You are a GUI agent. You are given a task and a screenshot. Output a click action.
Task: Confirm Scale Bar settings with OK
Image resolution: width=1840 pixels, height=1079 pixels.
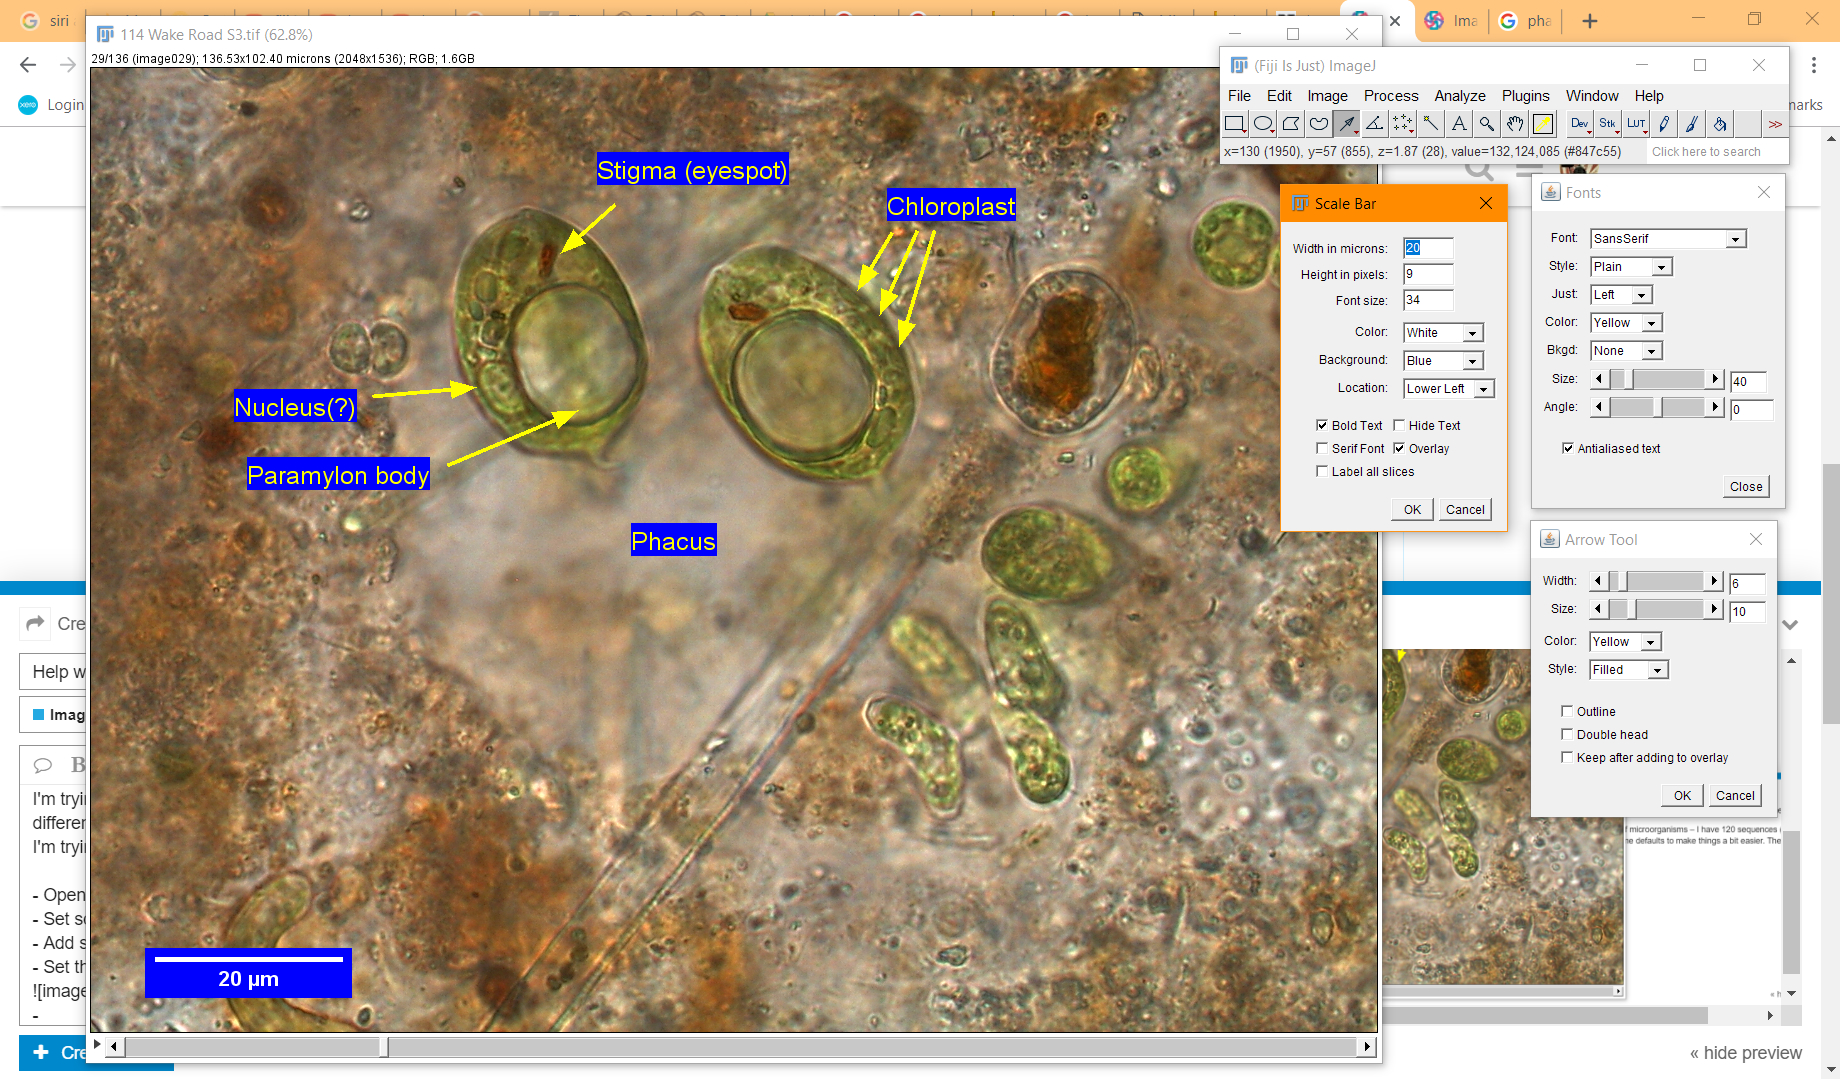1410,509
